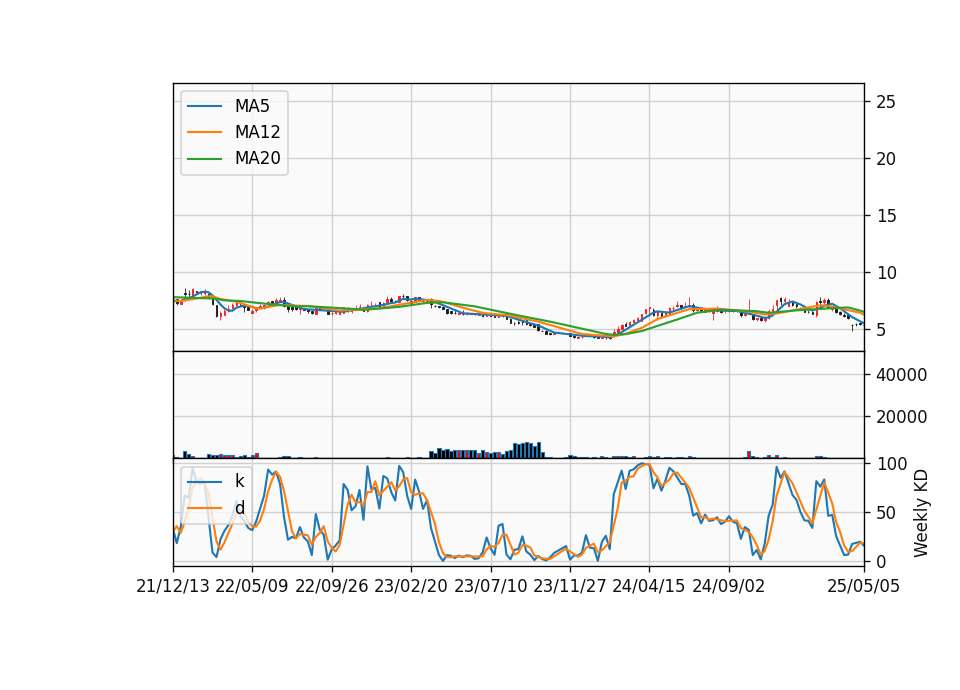Click the k legend label in KD panel

coord(239,481)
